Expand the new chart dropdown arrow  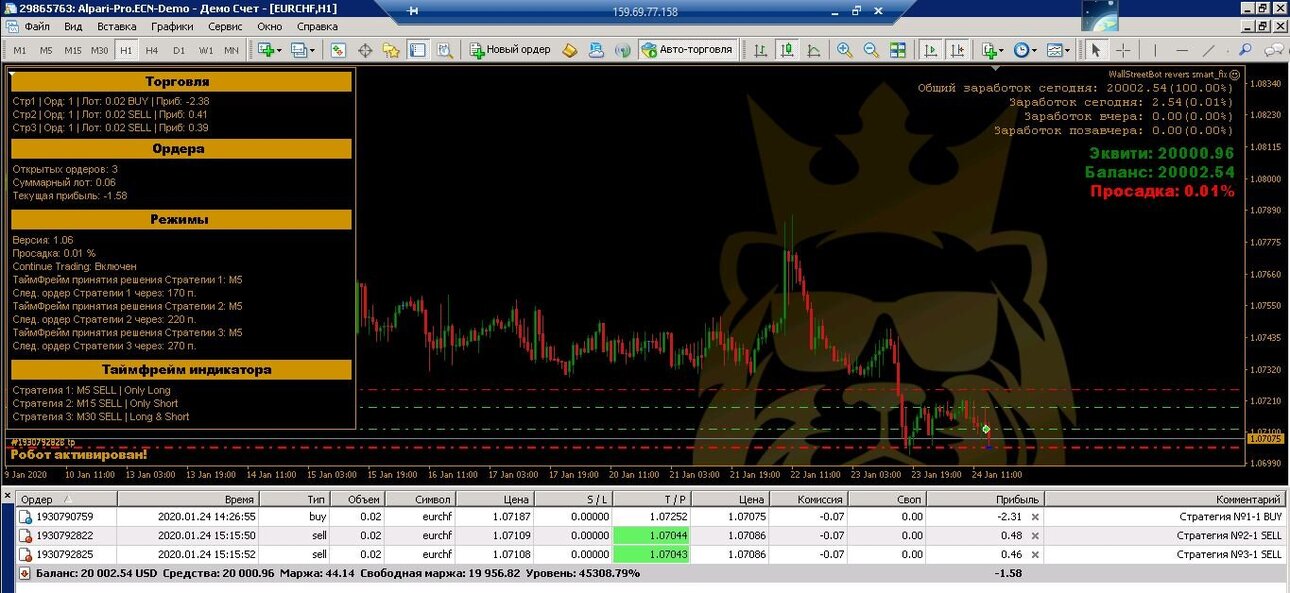tap(280, 50)
